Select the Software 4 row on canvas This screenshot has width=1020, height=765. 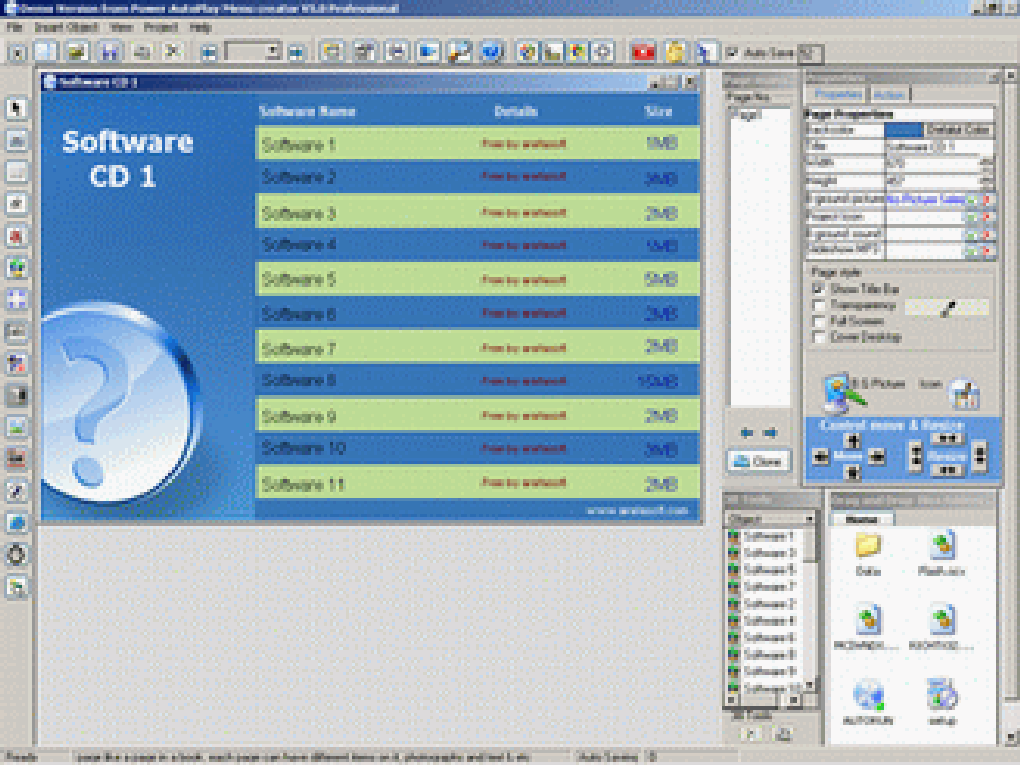pyautogui.click(x=477, y=245)
